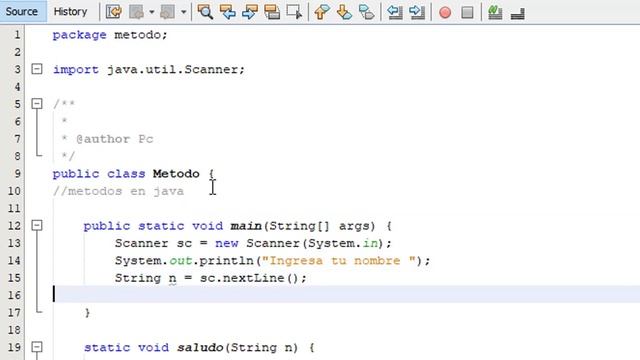Click the method name 'saludo' on line 19
This screenshot has height=360, width=640.
[x=200, y=347]
